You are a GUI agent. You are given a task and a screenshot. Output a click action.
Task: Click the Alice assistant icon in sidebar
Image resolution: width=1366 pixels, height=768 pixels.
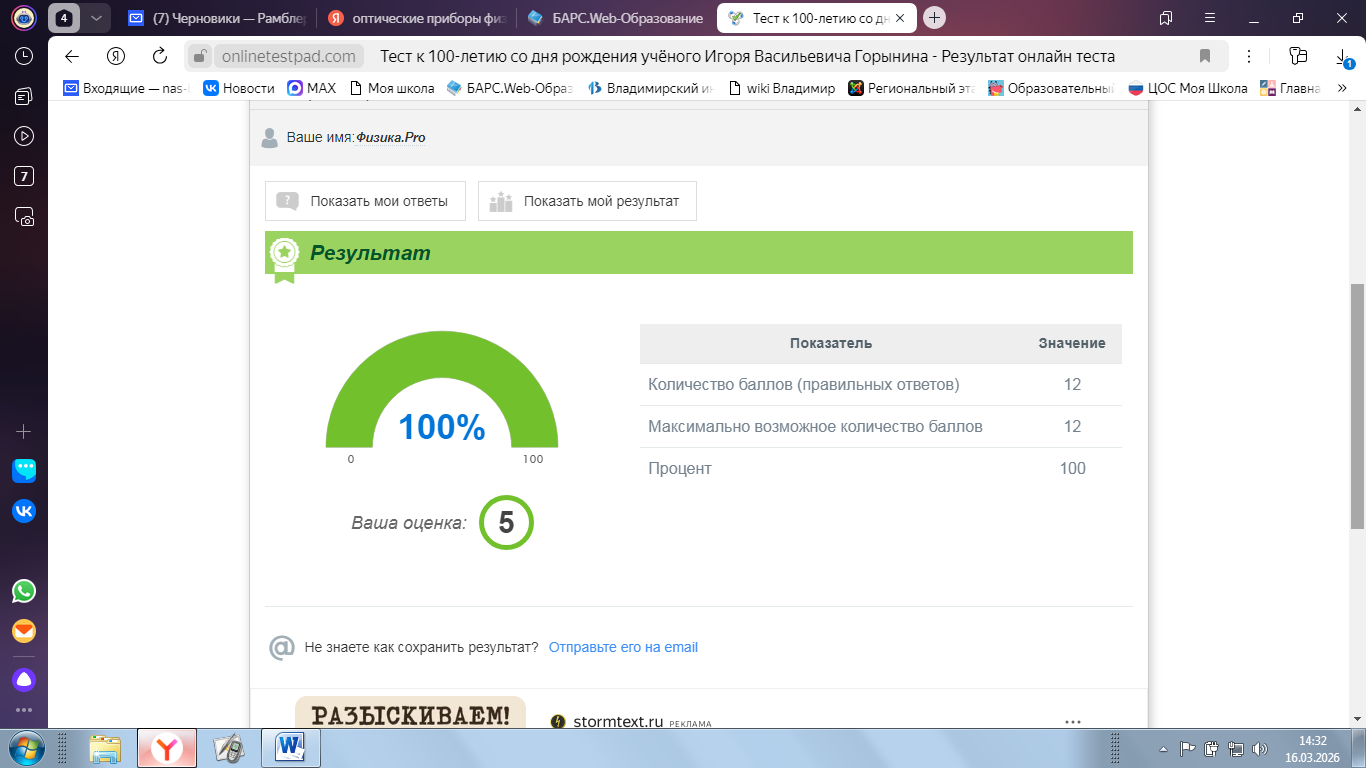[24, 680]
